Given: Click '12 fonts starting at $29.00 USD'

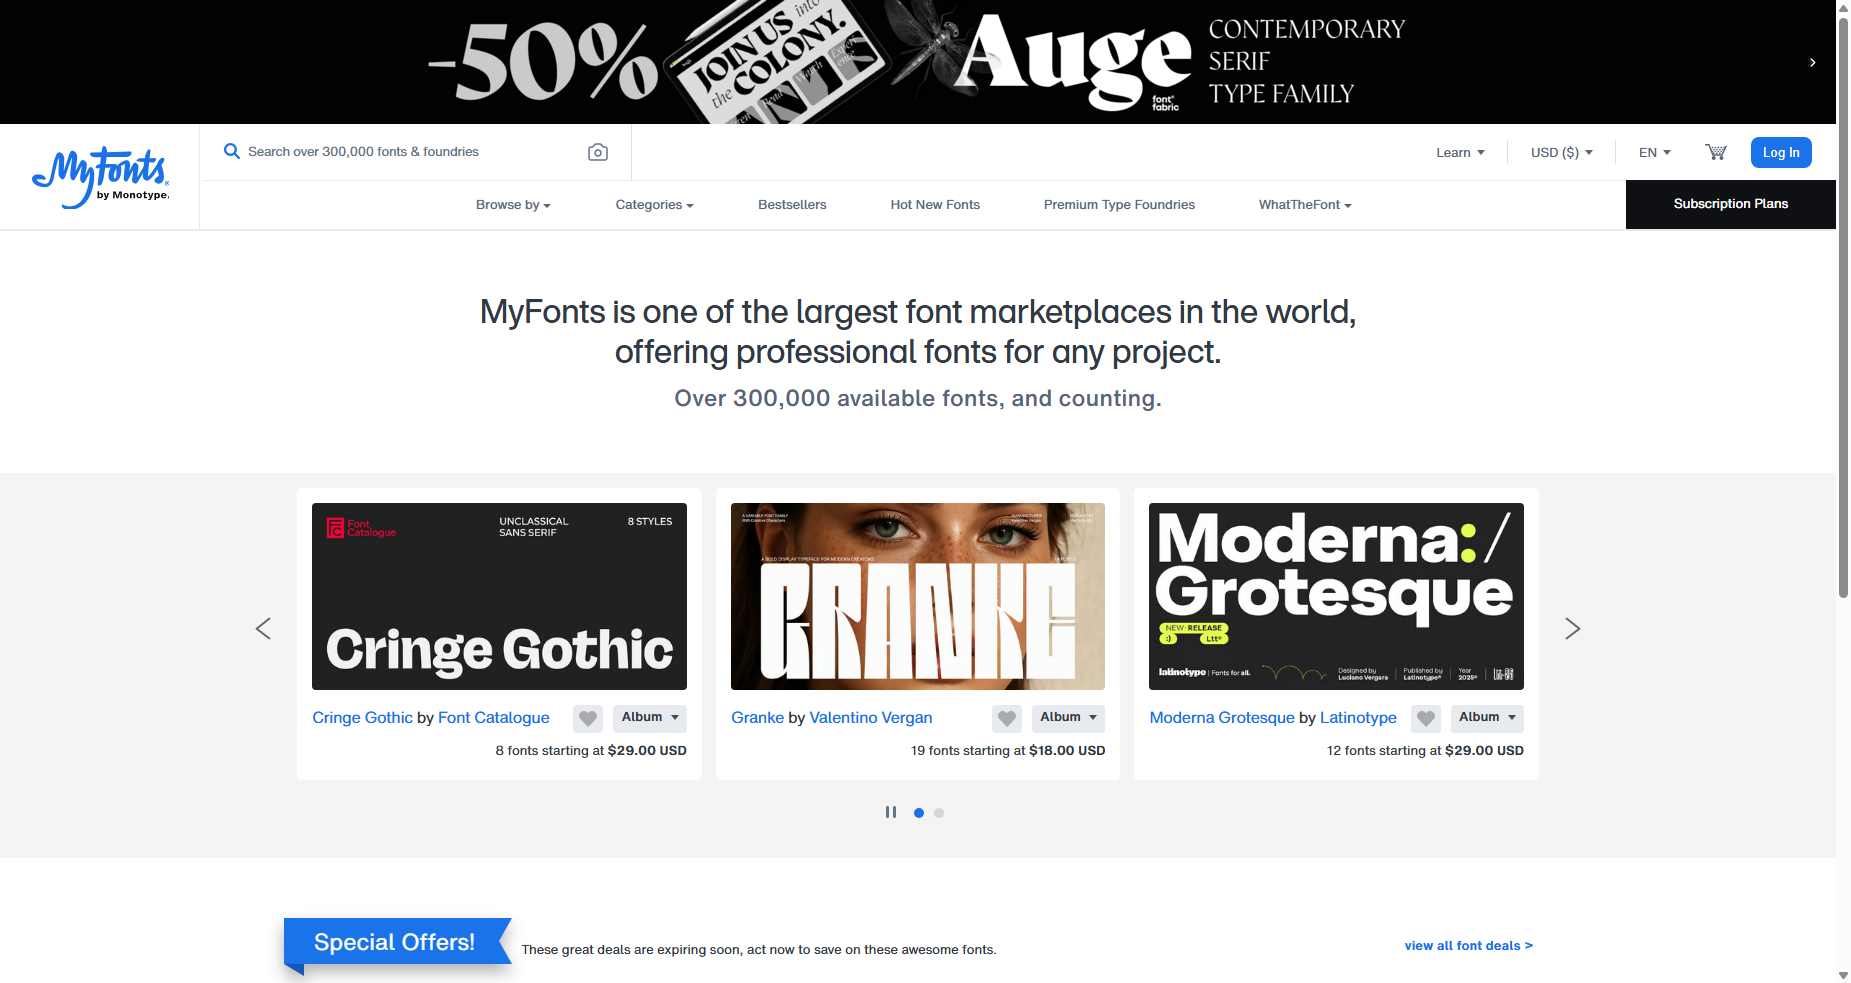Looking at the screenshot, I should 1425,750.
